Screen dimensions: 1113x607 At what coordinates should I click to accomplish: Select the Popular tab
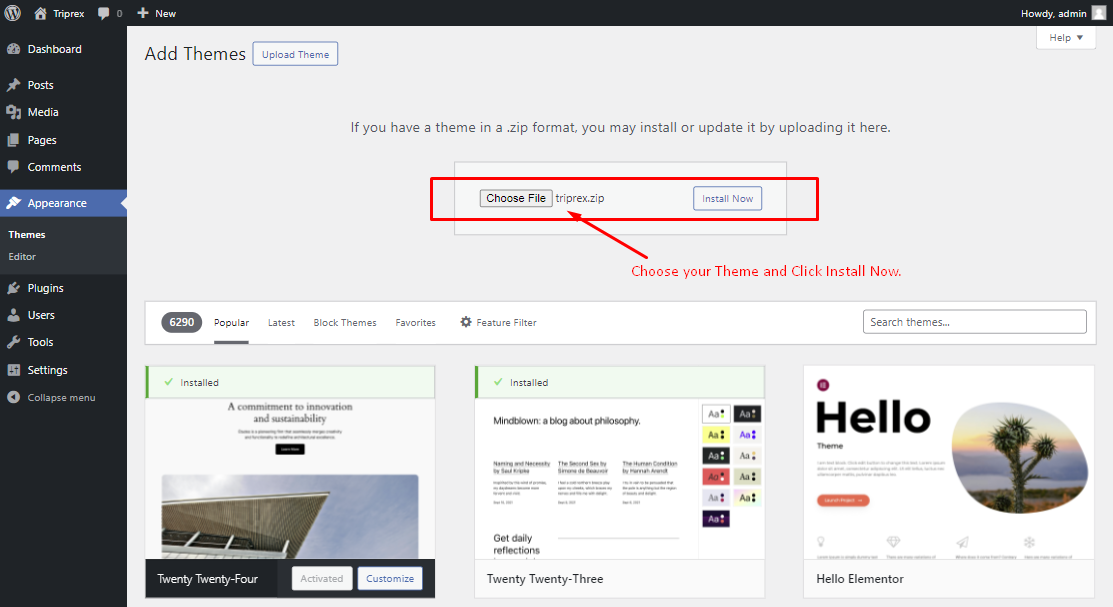pos(231,322)
